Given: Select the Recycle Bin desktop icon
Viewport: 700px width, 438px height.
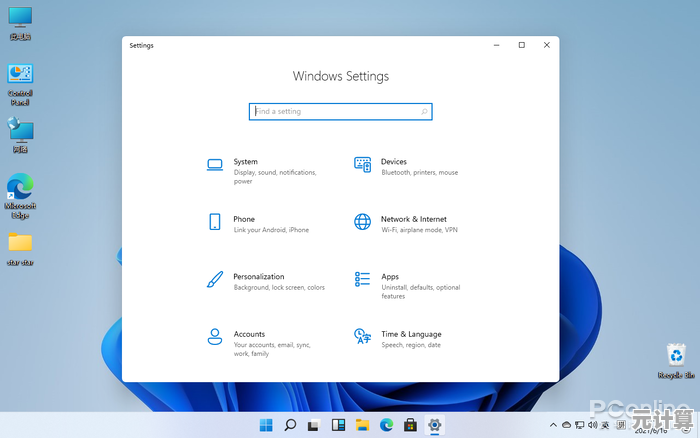Looking at the screenshot, I should tap(676, 358).
